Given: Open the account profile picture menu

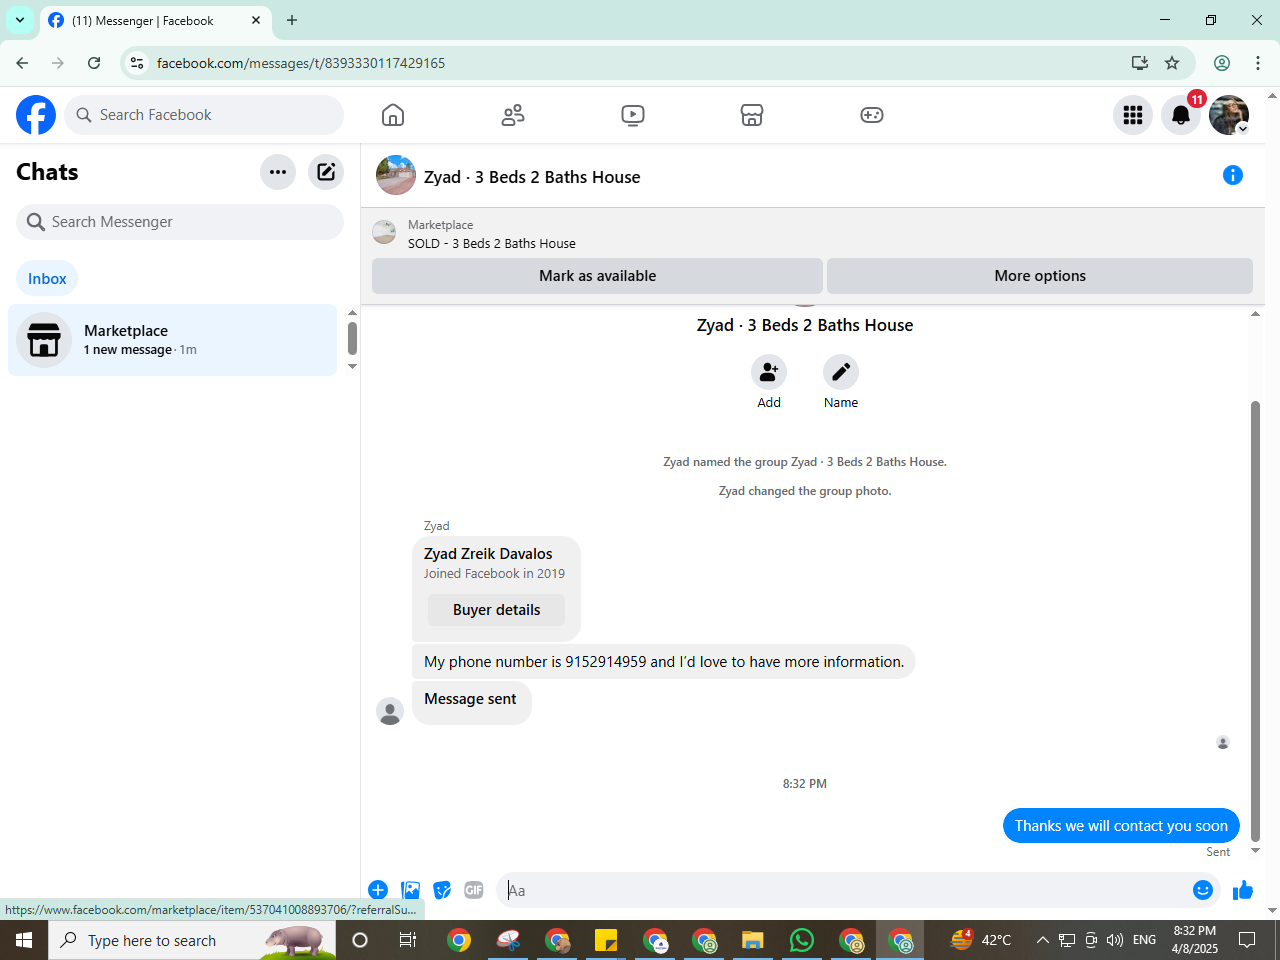Looking at the screenshot, I should (1229, 115).
